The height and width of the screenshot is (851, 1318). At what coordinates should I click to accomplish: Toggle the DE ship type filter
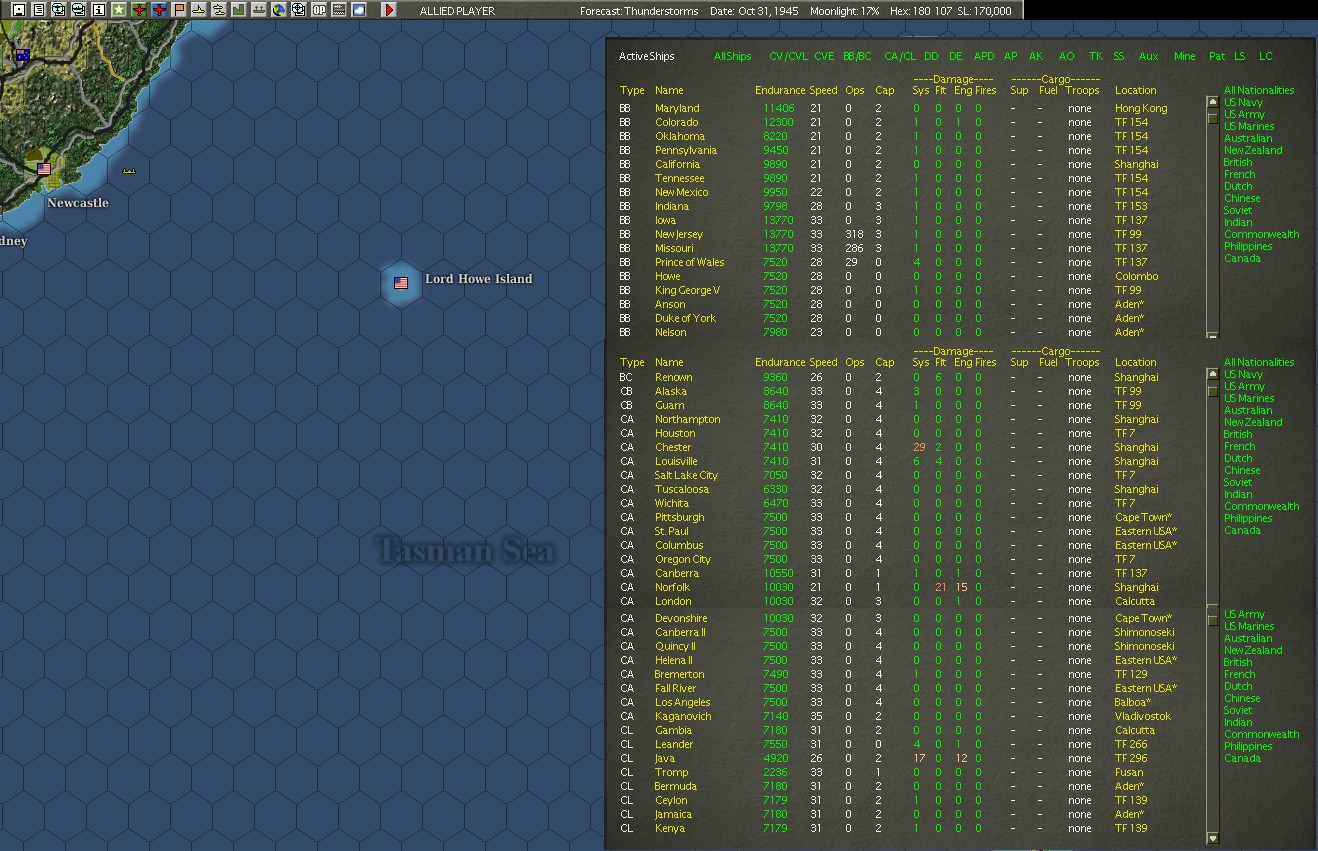[x=956, y=56]
